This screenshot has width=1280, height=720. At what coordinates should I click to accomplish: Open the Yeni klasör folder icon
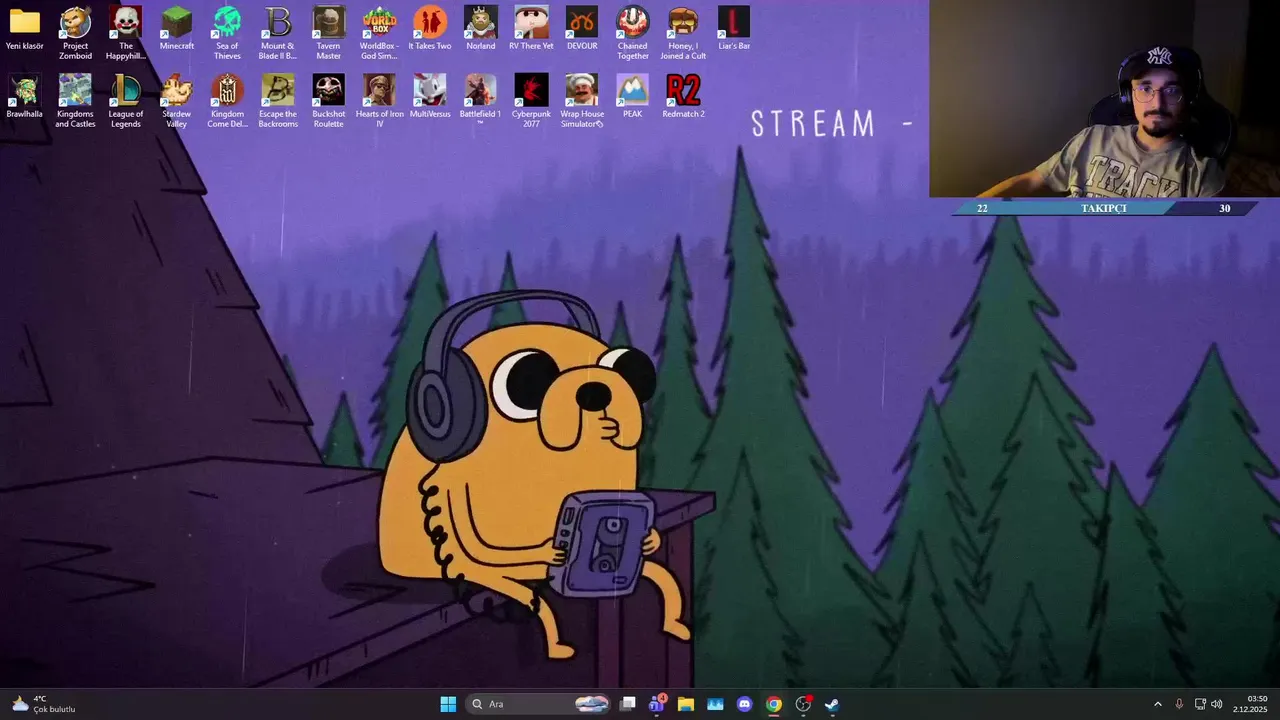25,29
